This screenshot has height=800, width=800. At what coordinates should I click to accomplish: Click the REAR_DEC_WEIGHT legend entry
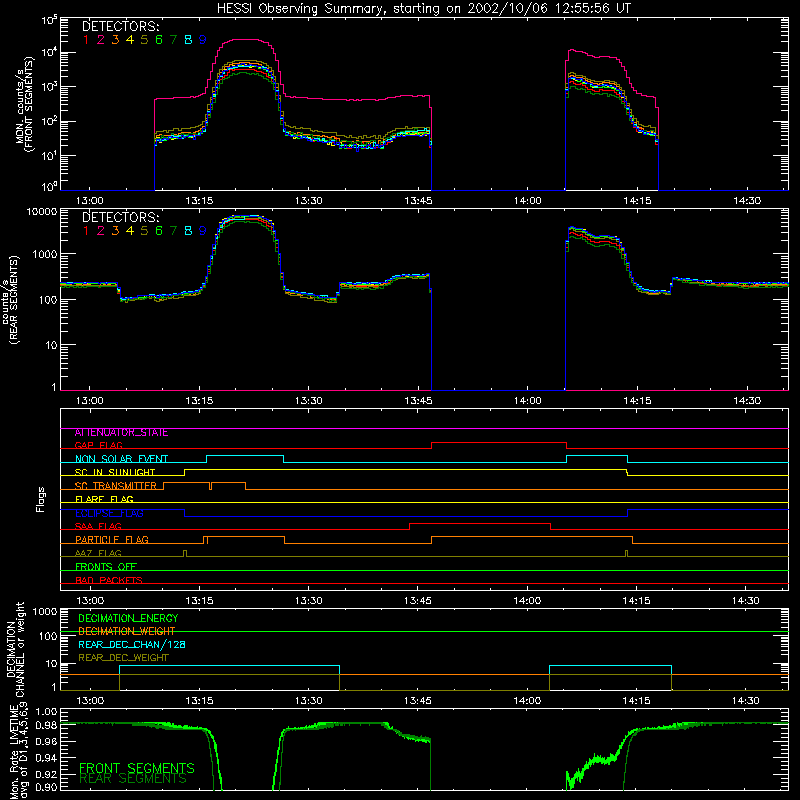pos(123,658)
